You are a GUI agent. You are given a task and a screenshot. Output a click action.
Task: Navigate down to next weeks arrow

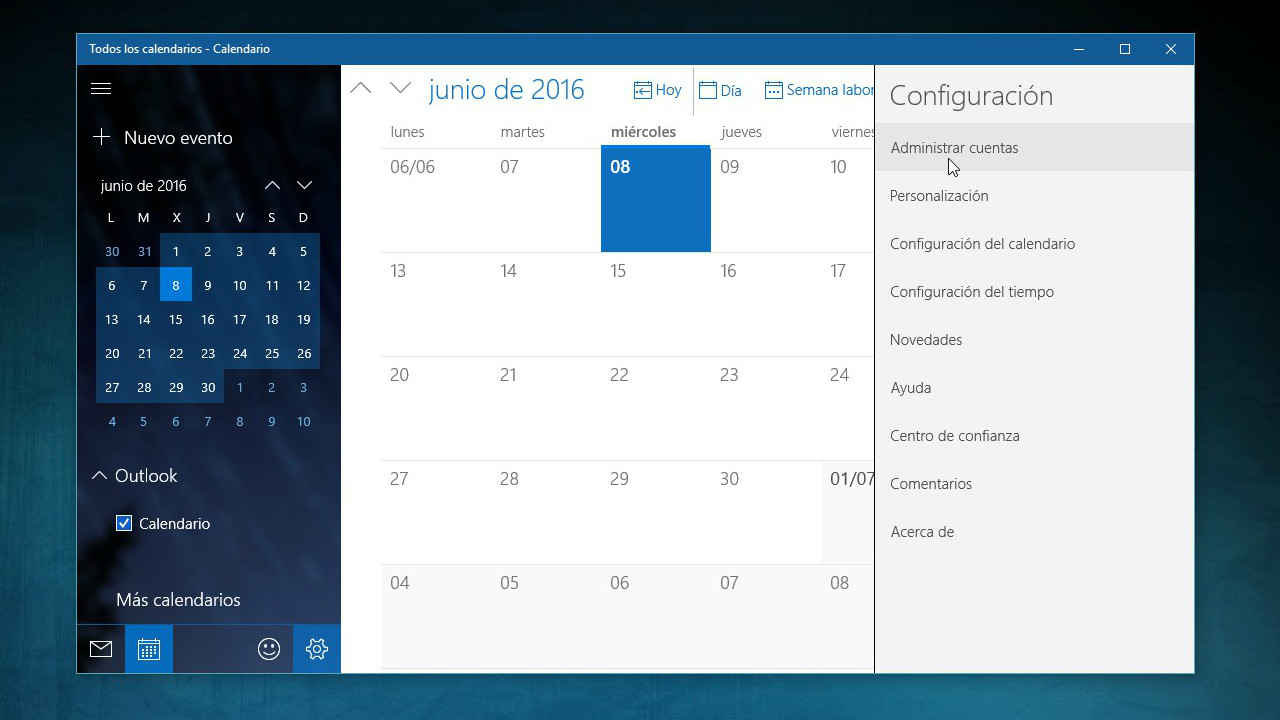click(x=400, y=88)
